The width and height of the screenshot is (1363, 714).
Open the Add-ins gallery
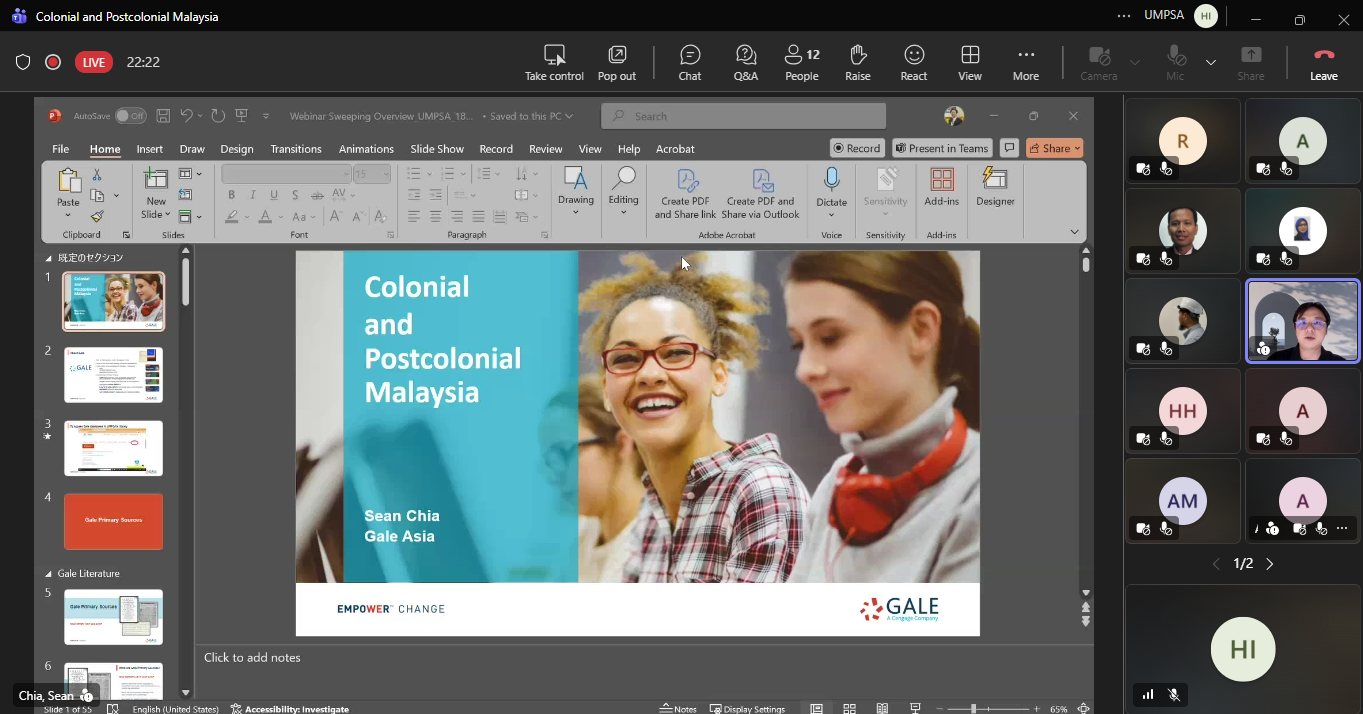pyautogui.click(x=941, y=187)
